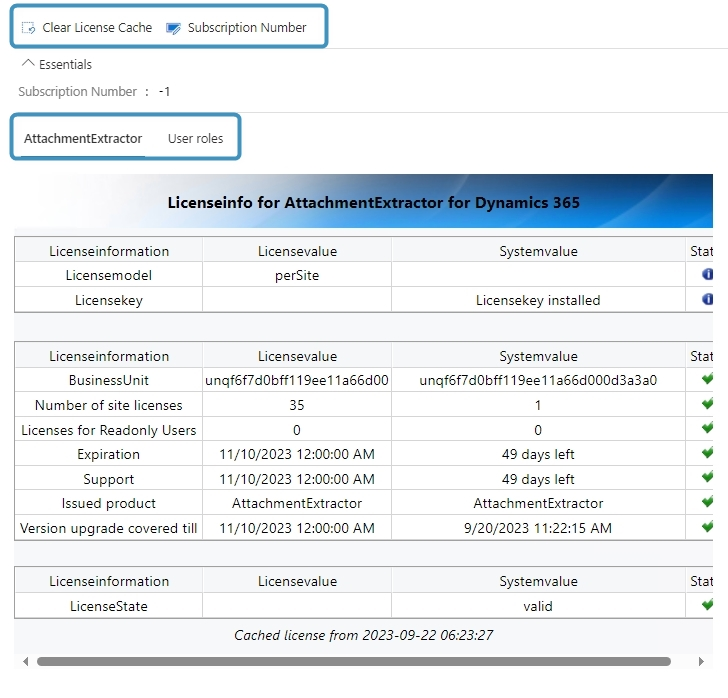The height and width of the screenshot is (698, 728).
Task: Click the Subscription Number button label
Action: tap(247, 28)
